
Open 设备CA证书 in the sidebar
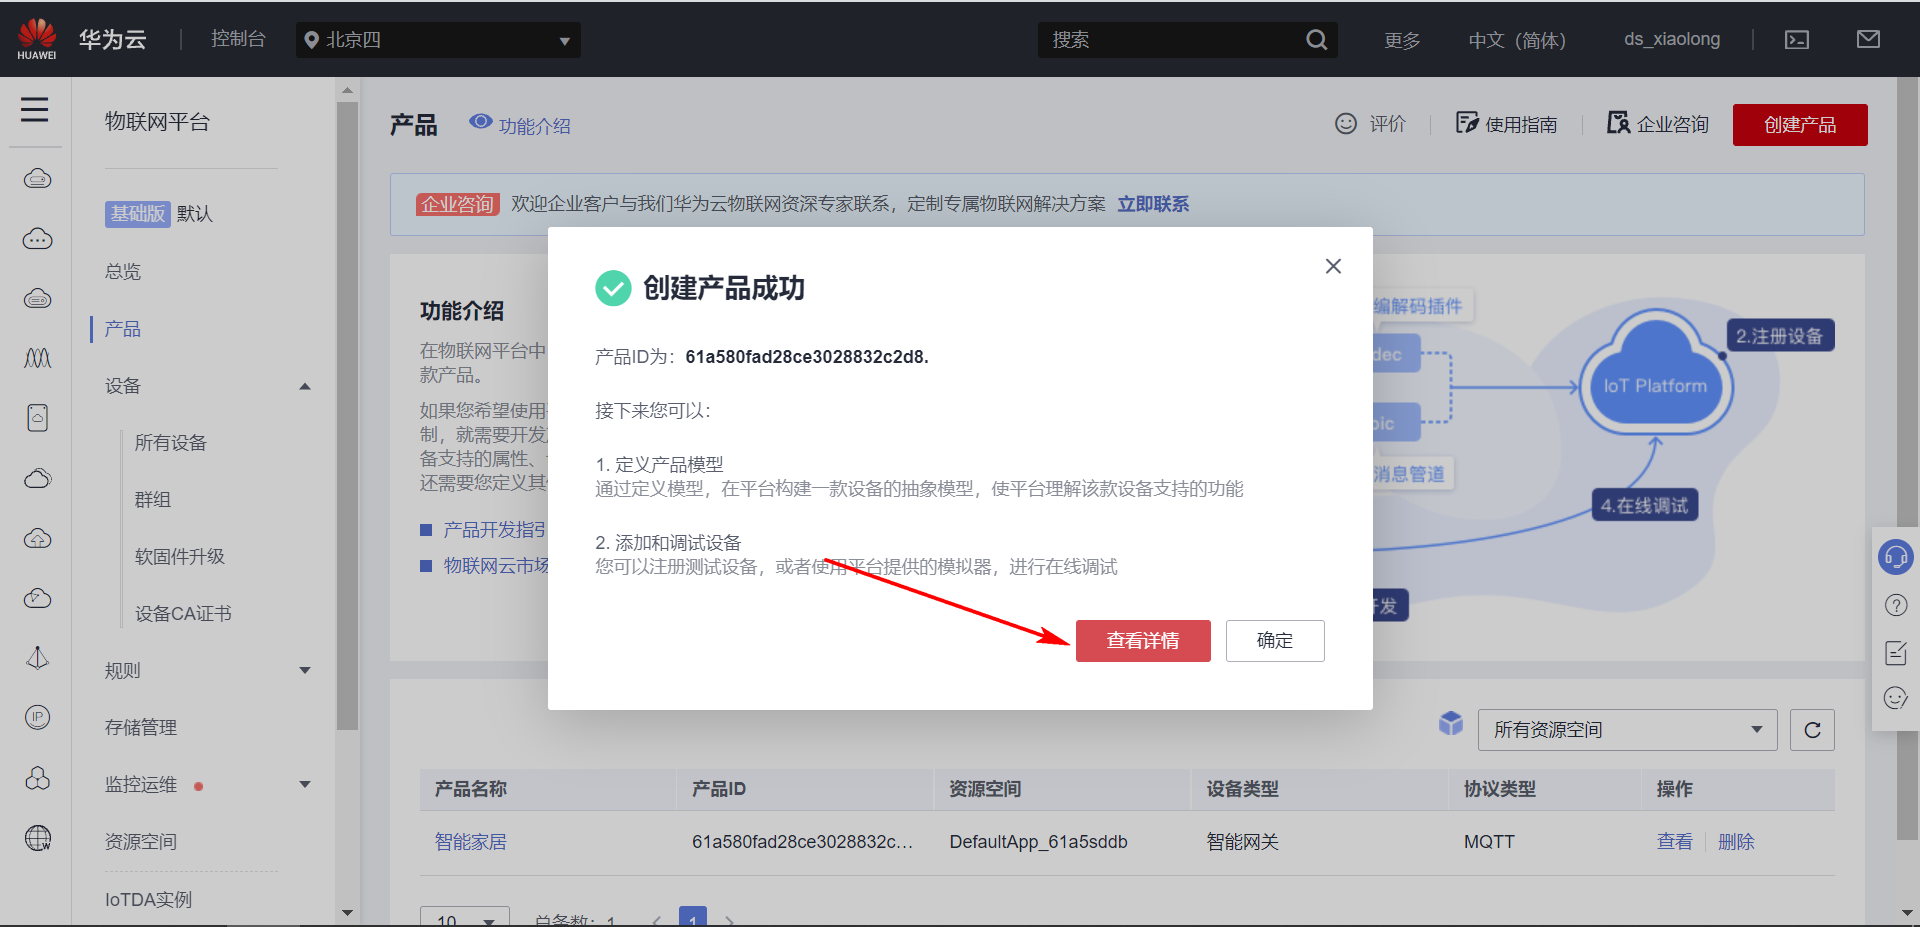pyautogui.click(x=183, y=614)
